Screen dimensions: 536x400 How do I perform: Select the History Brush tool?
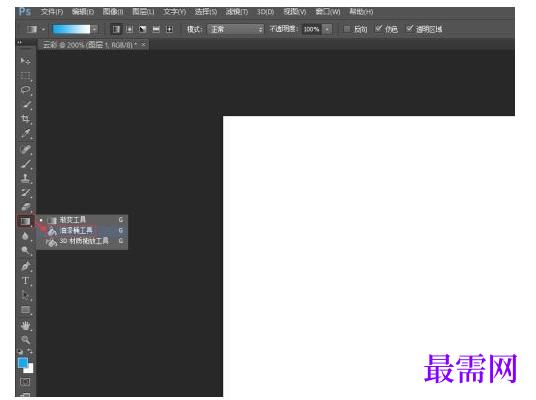(26, 192)
